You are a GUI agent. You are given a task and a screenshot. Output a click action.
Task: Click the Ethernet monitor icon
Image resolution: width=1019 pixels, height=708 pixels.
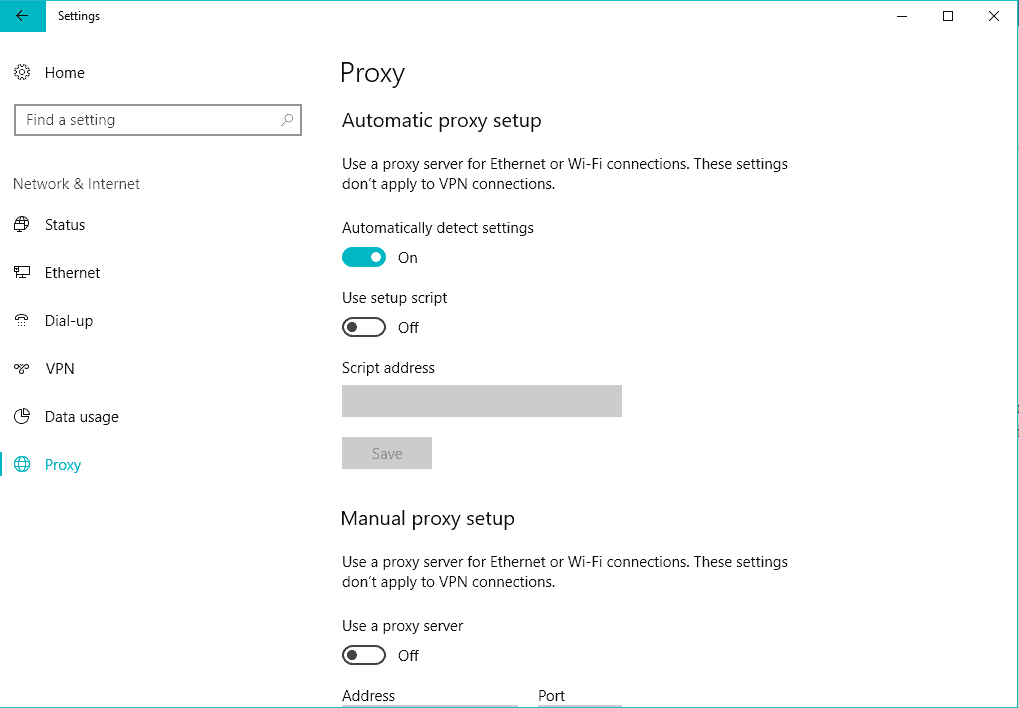[22, 273]
